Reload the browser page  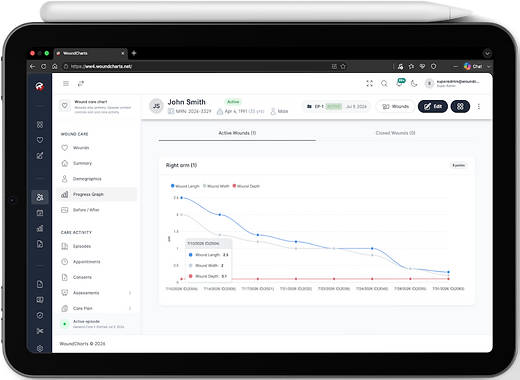[x=44, y=66]
